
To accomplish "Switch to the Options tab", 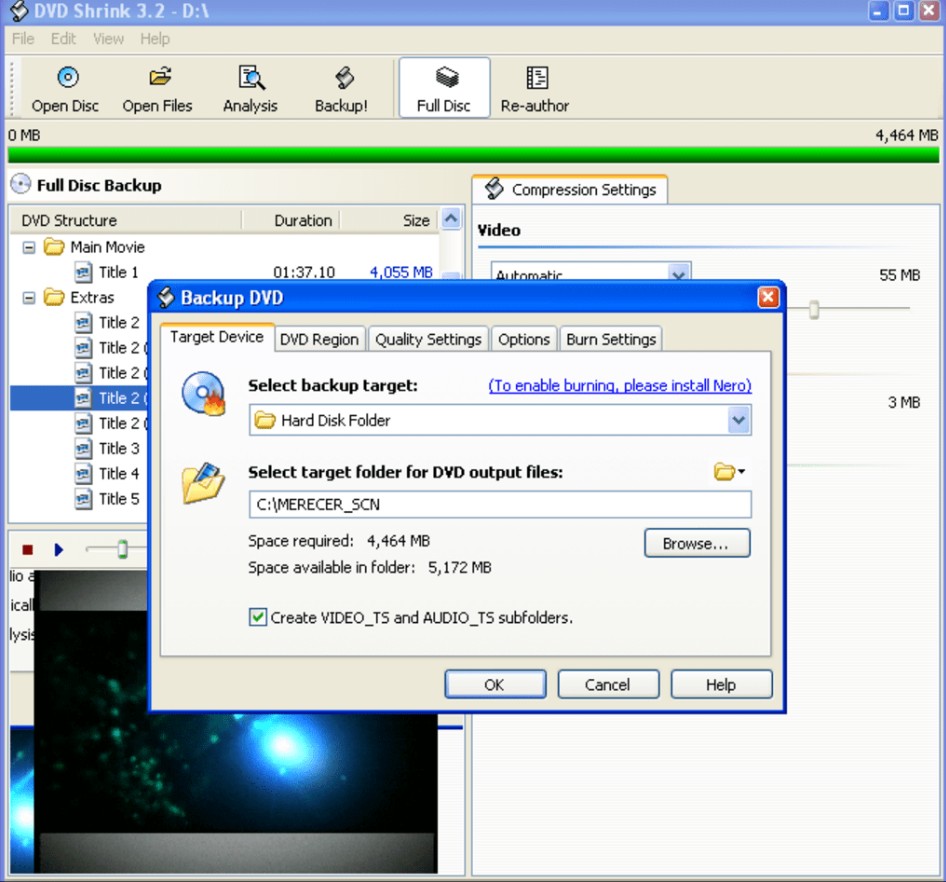I will [x=524, y=340].
